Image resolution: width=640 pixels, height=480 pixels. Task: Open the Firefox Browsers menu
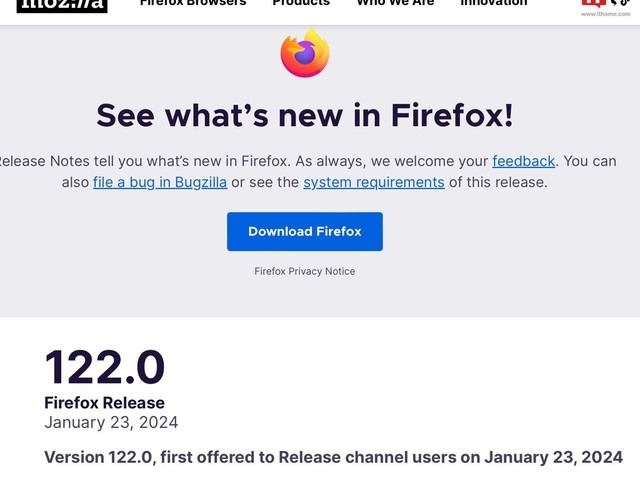pyautogui.click(x=193, y=4)
